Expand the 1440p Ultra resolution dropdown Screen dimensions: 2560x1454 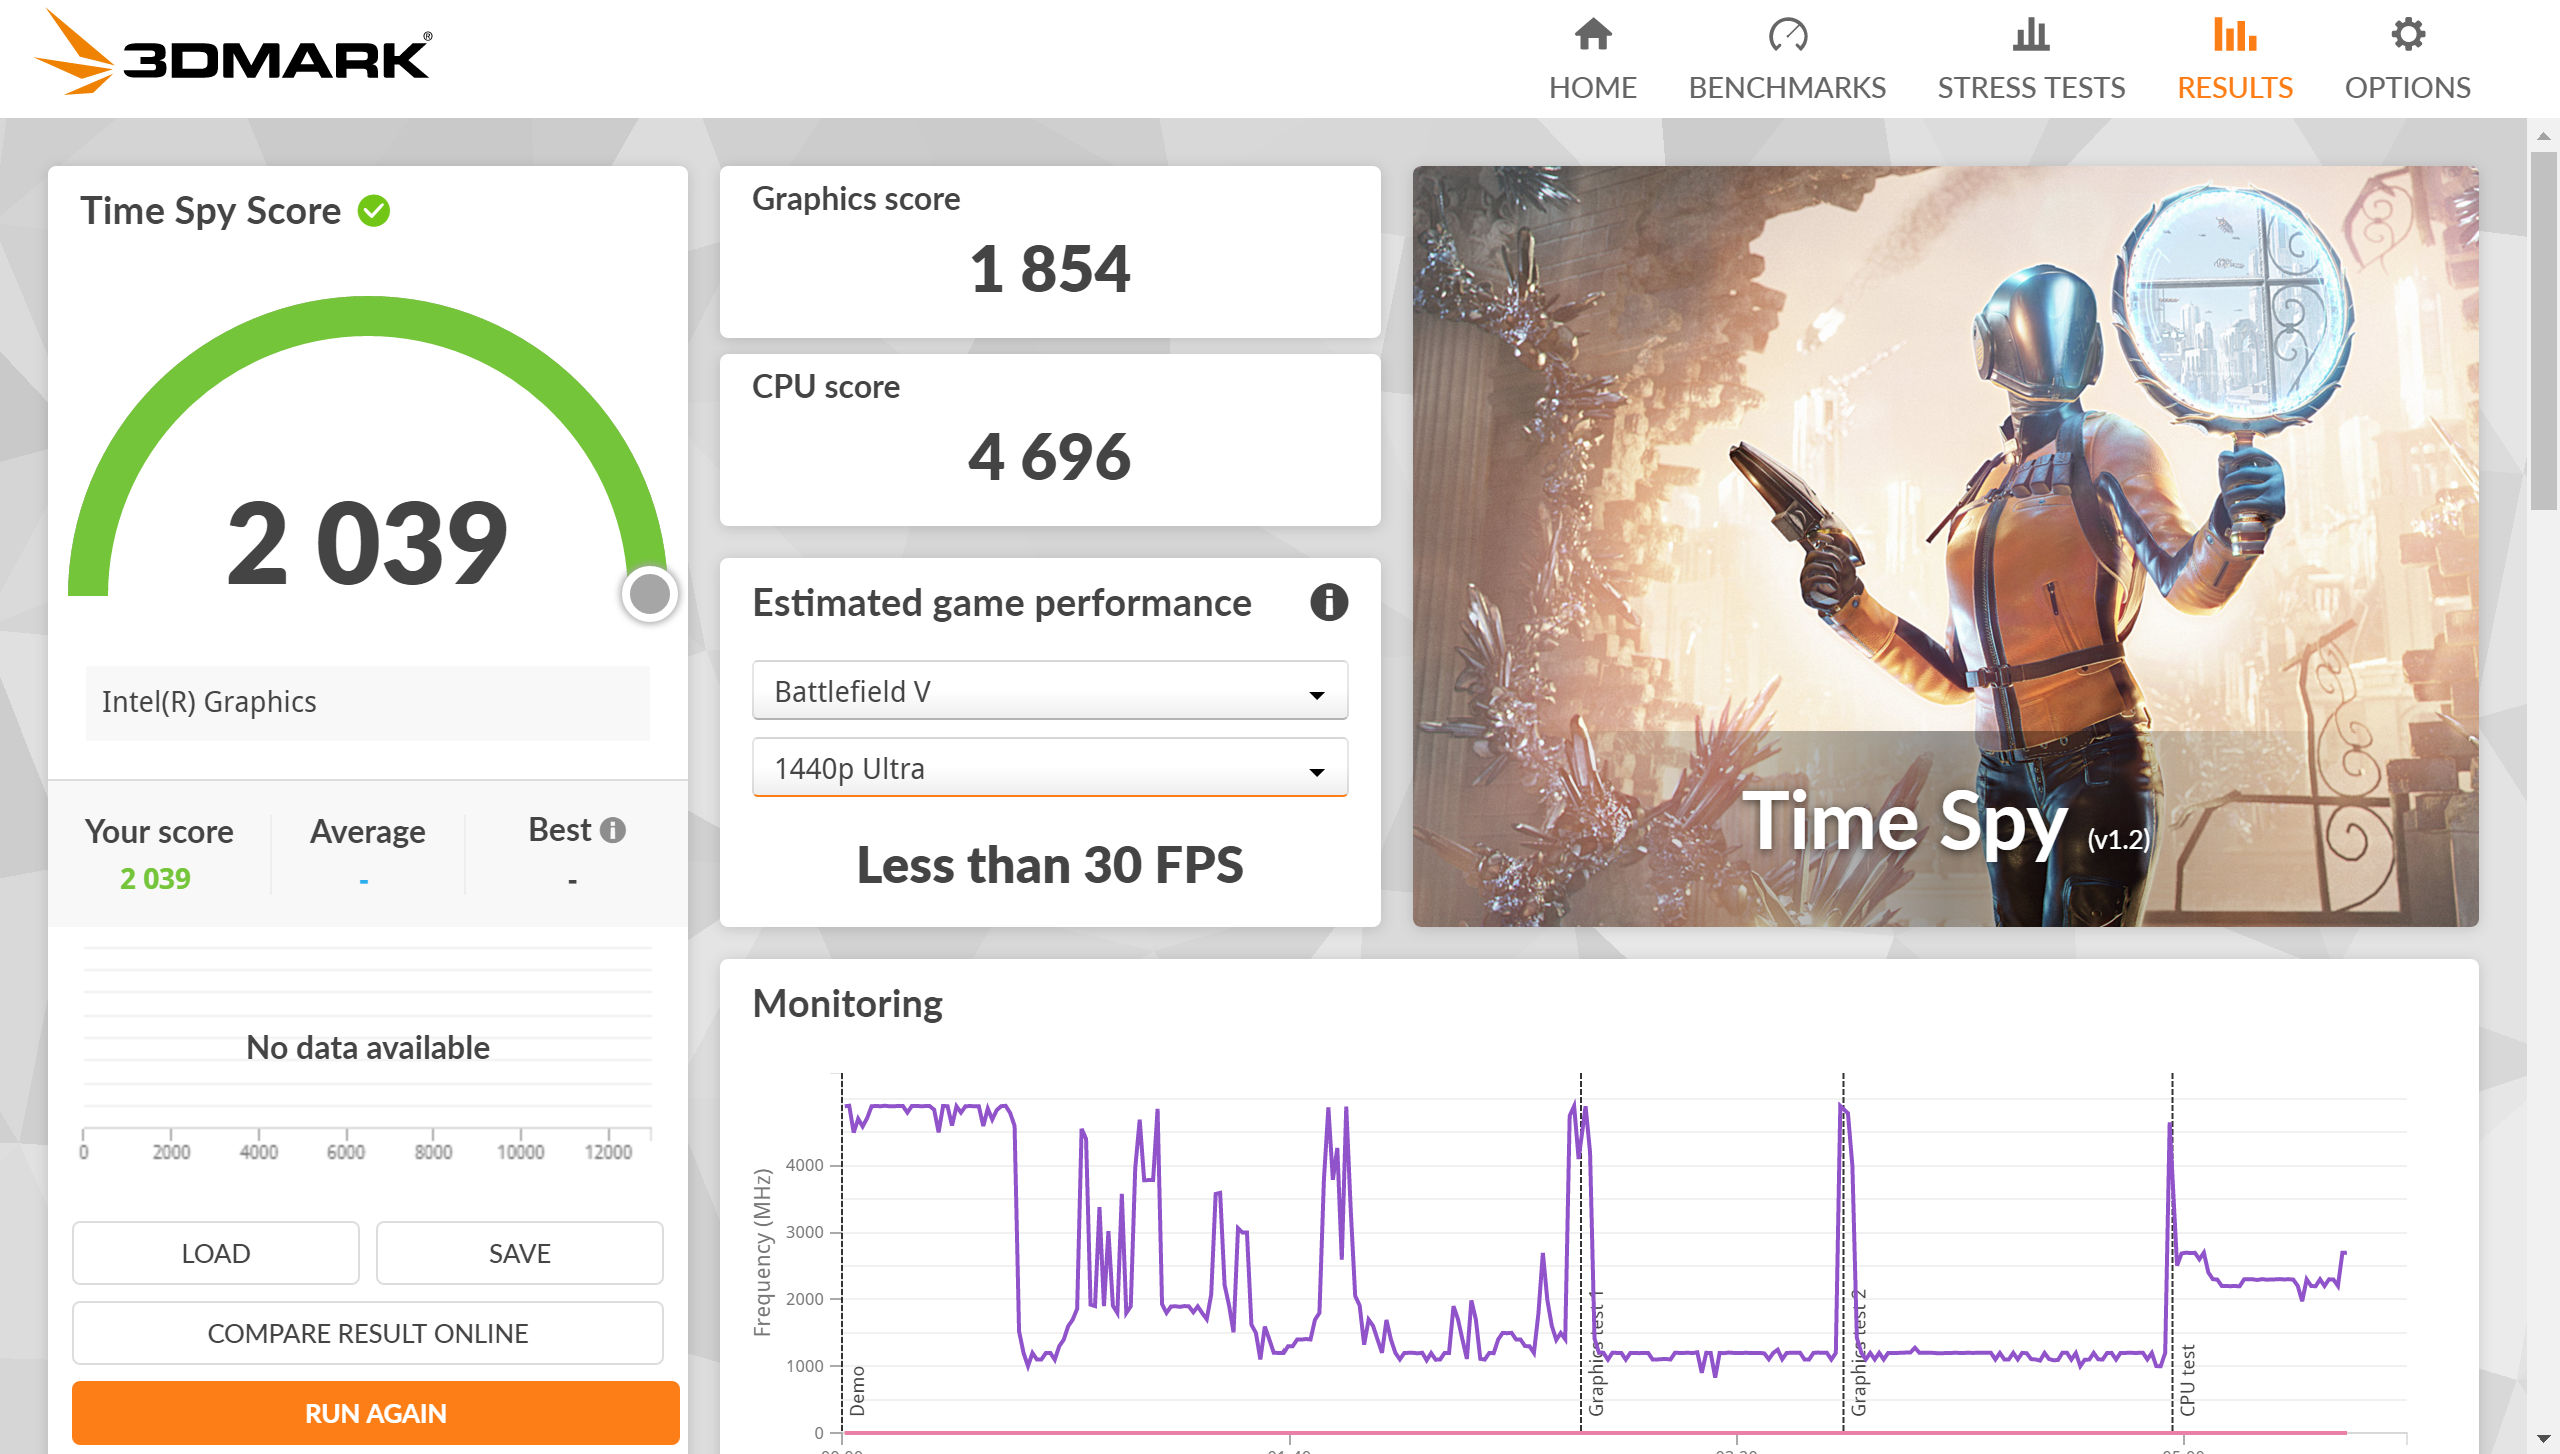1050,768
